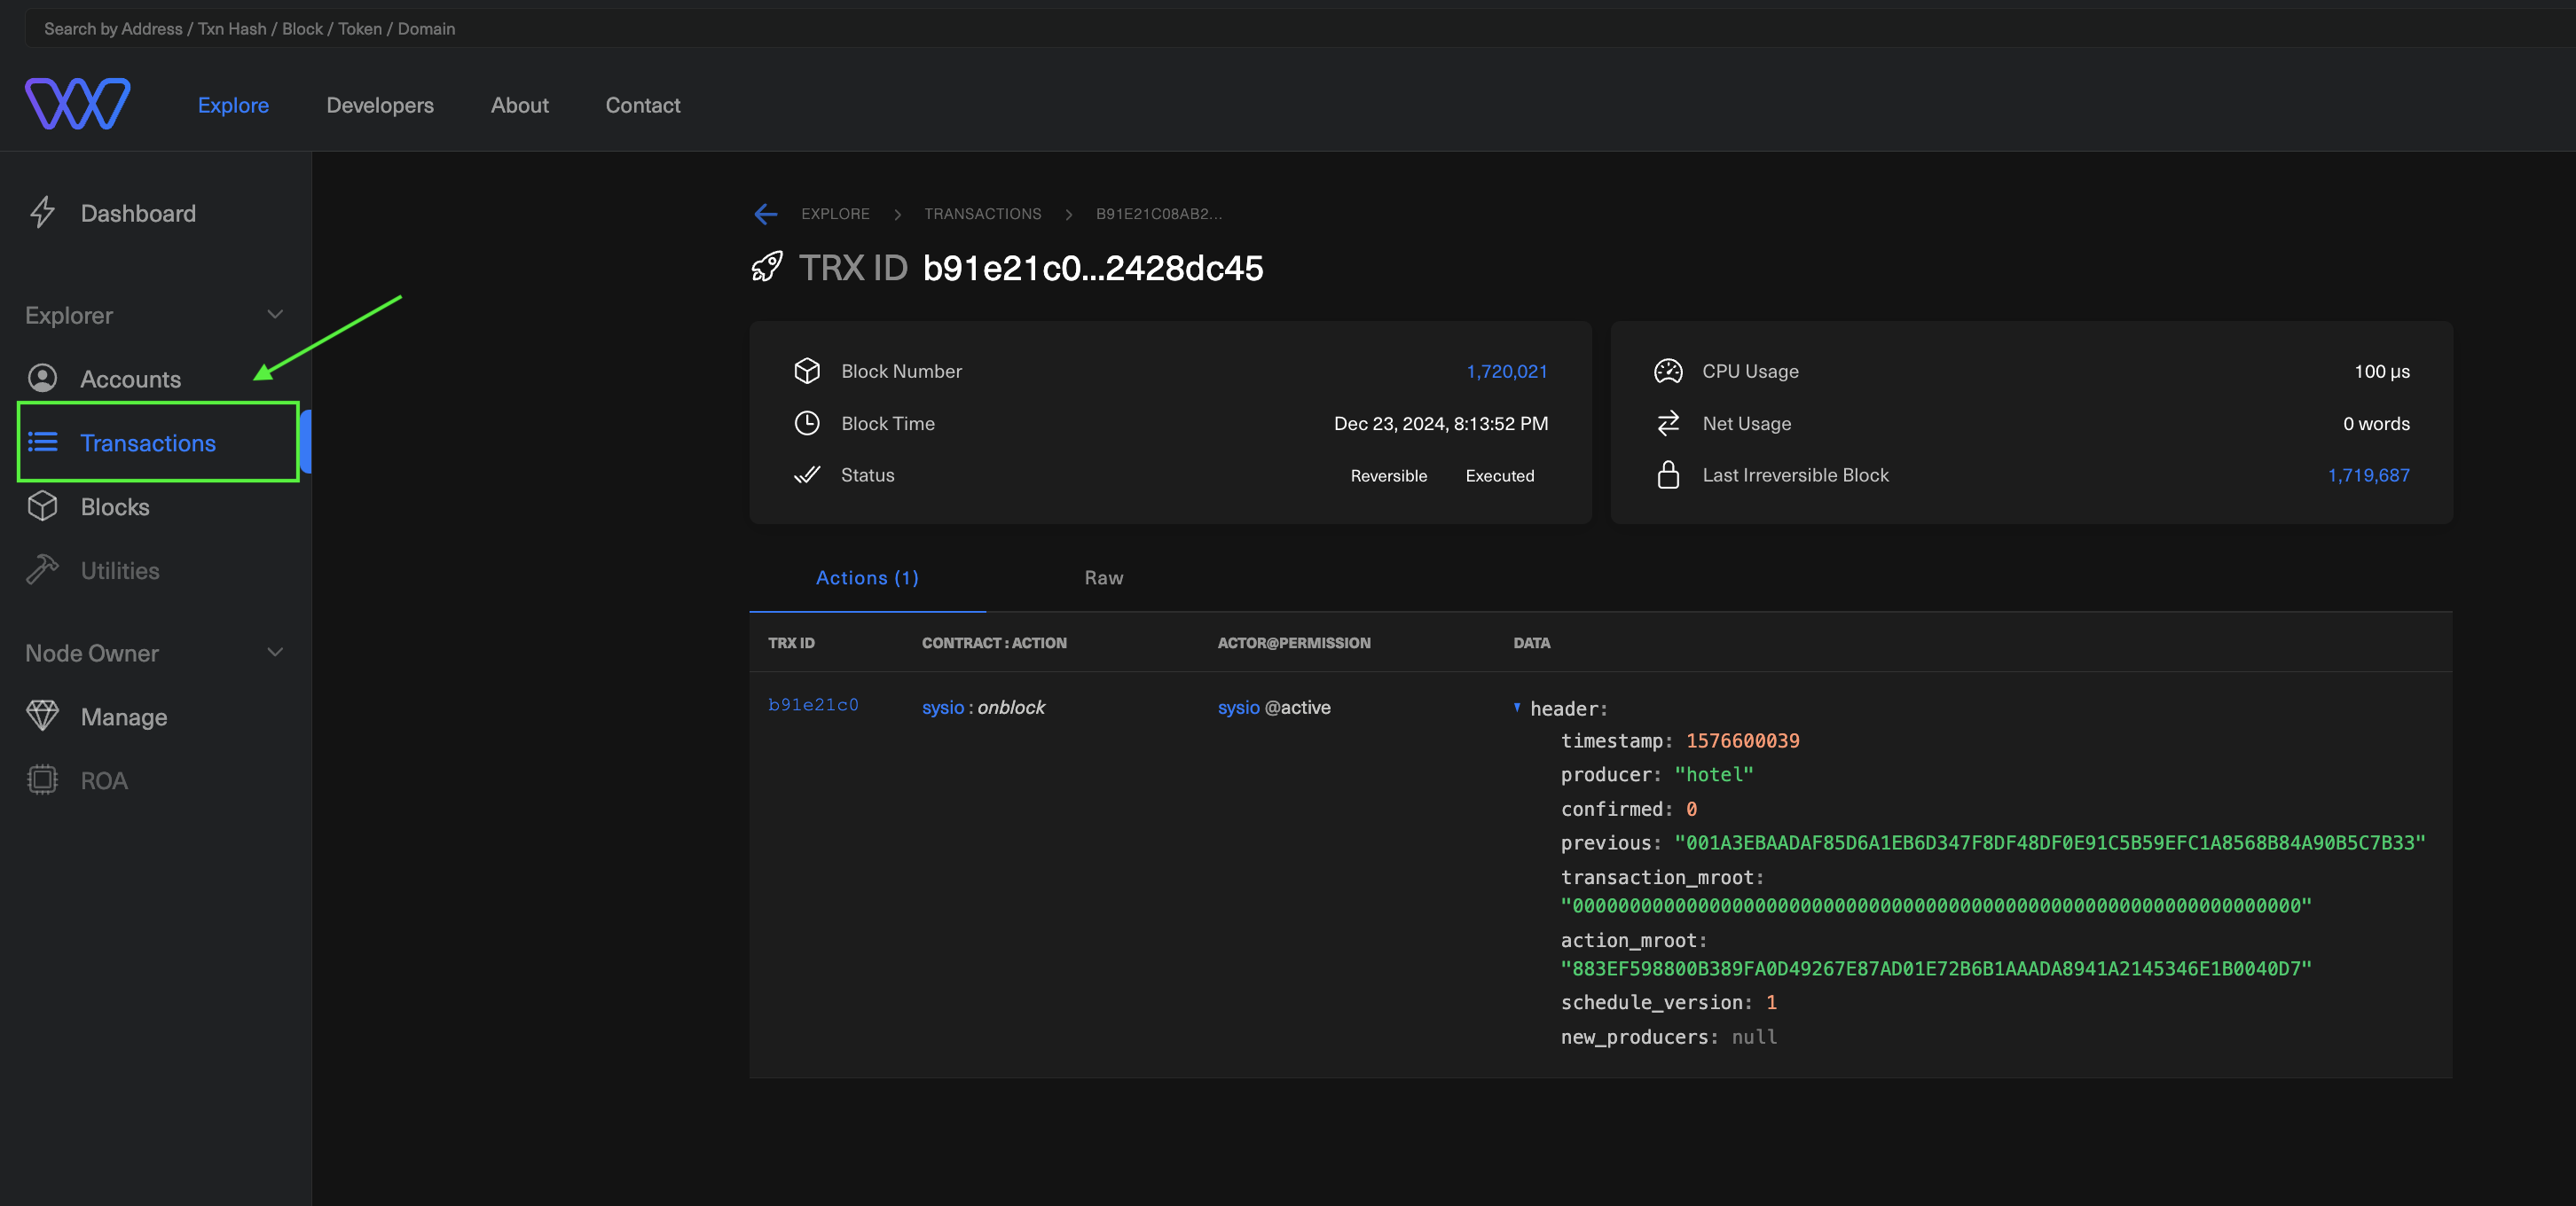
Task: Open sysio actor link before @active
Action: [x=1238, y=707]
